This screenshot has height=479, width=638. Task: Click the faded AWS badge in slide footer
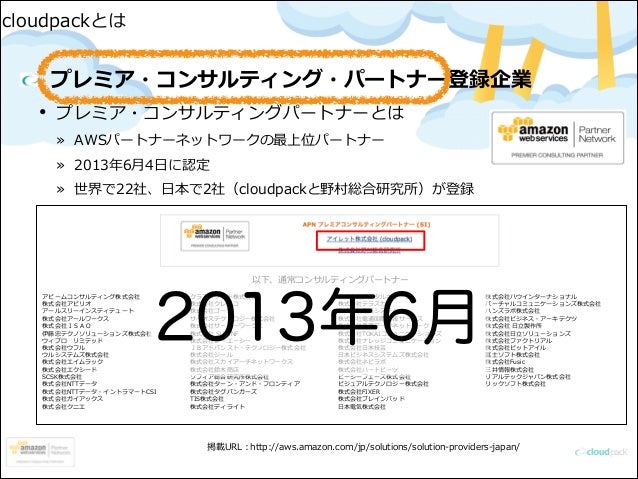(x=40, y=452)
